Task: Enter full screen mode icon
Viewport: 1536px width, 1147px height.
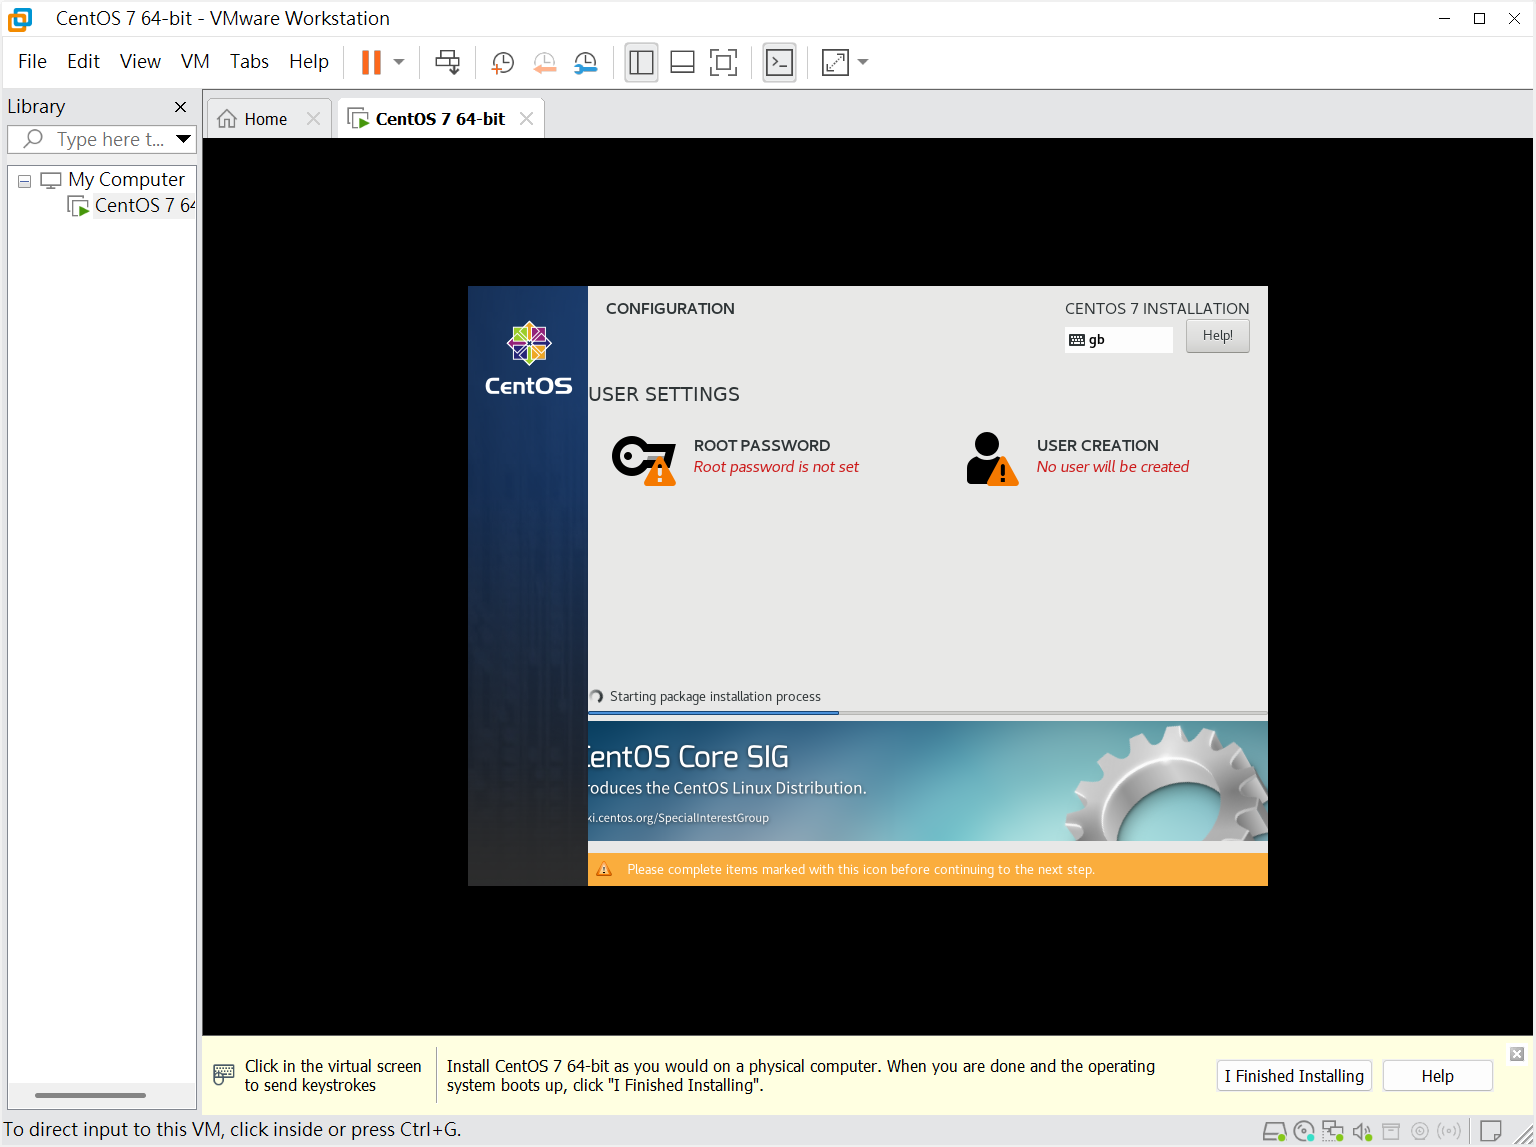Action: tap(723, 62)
